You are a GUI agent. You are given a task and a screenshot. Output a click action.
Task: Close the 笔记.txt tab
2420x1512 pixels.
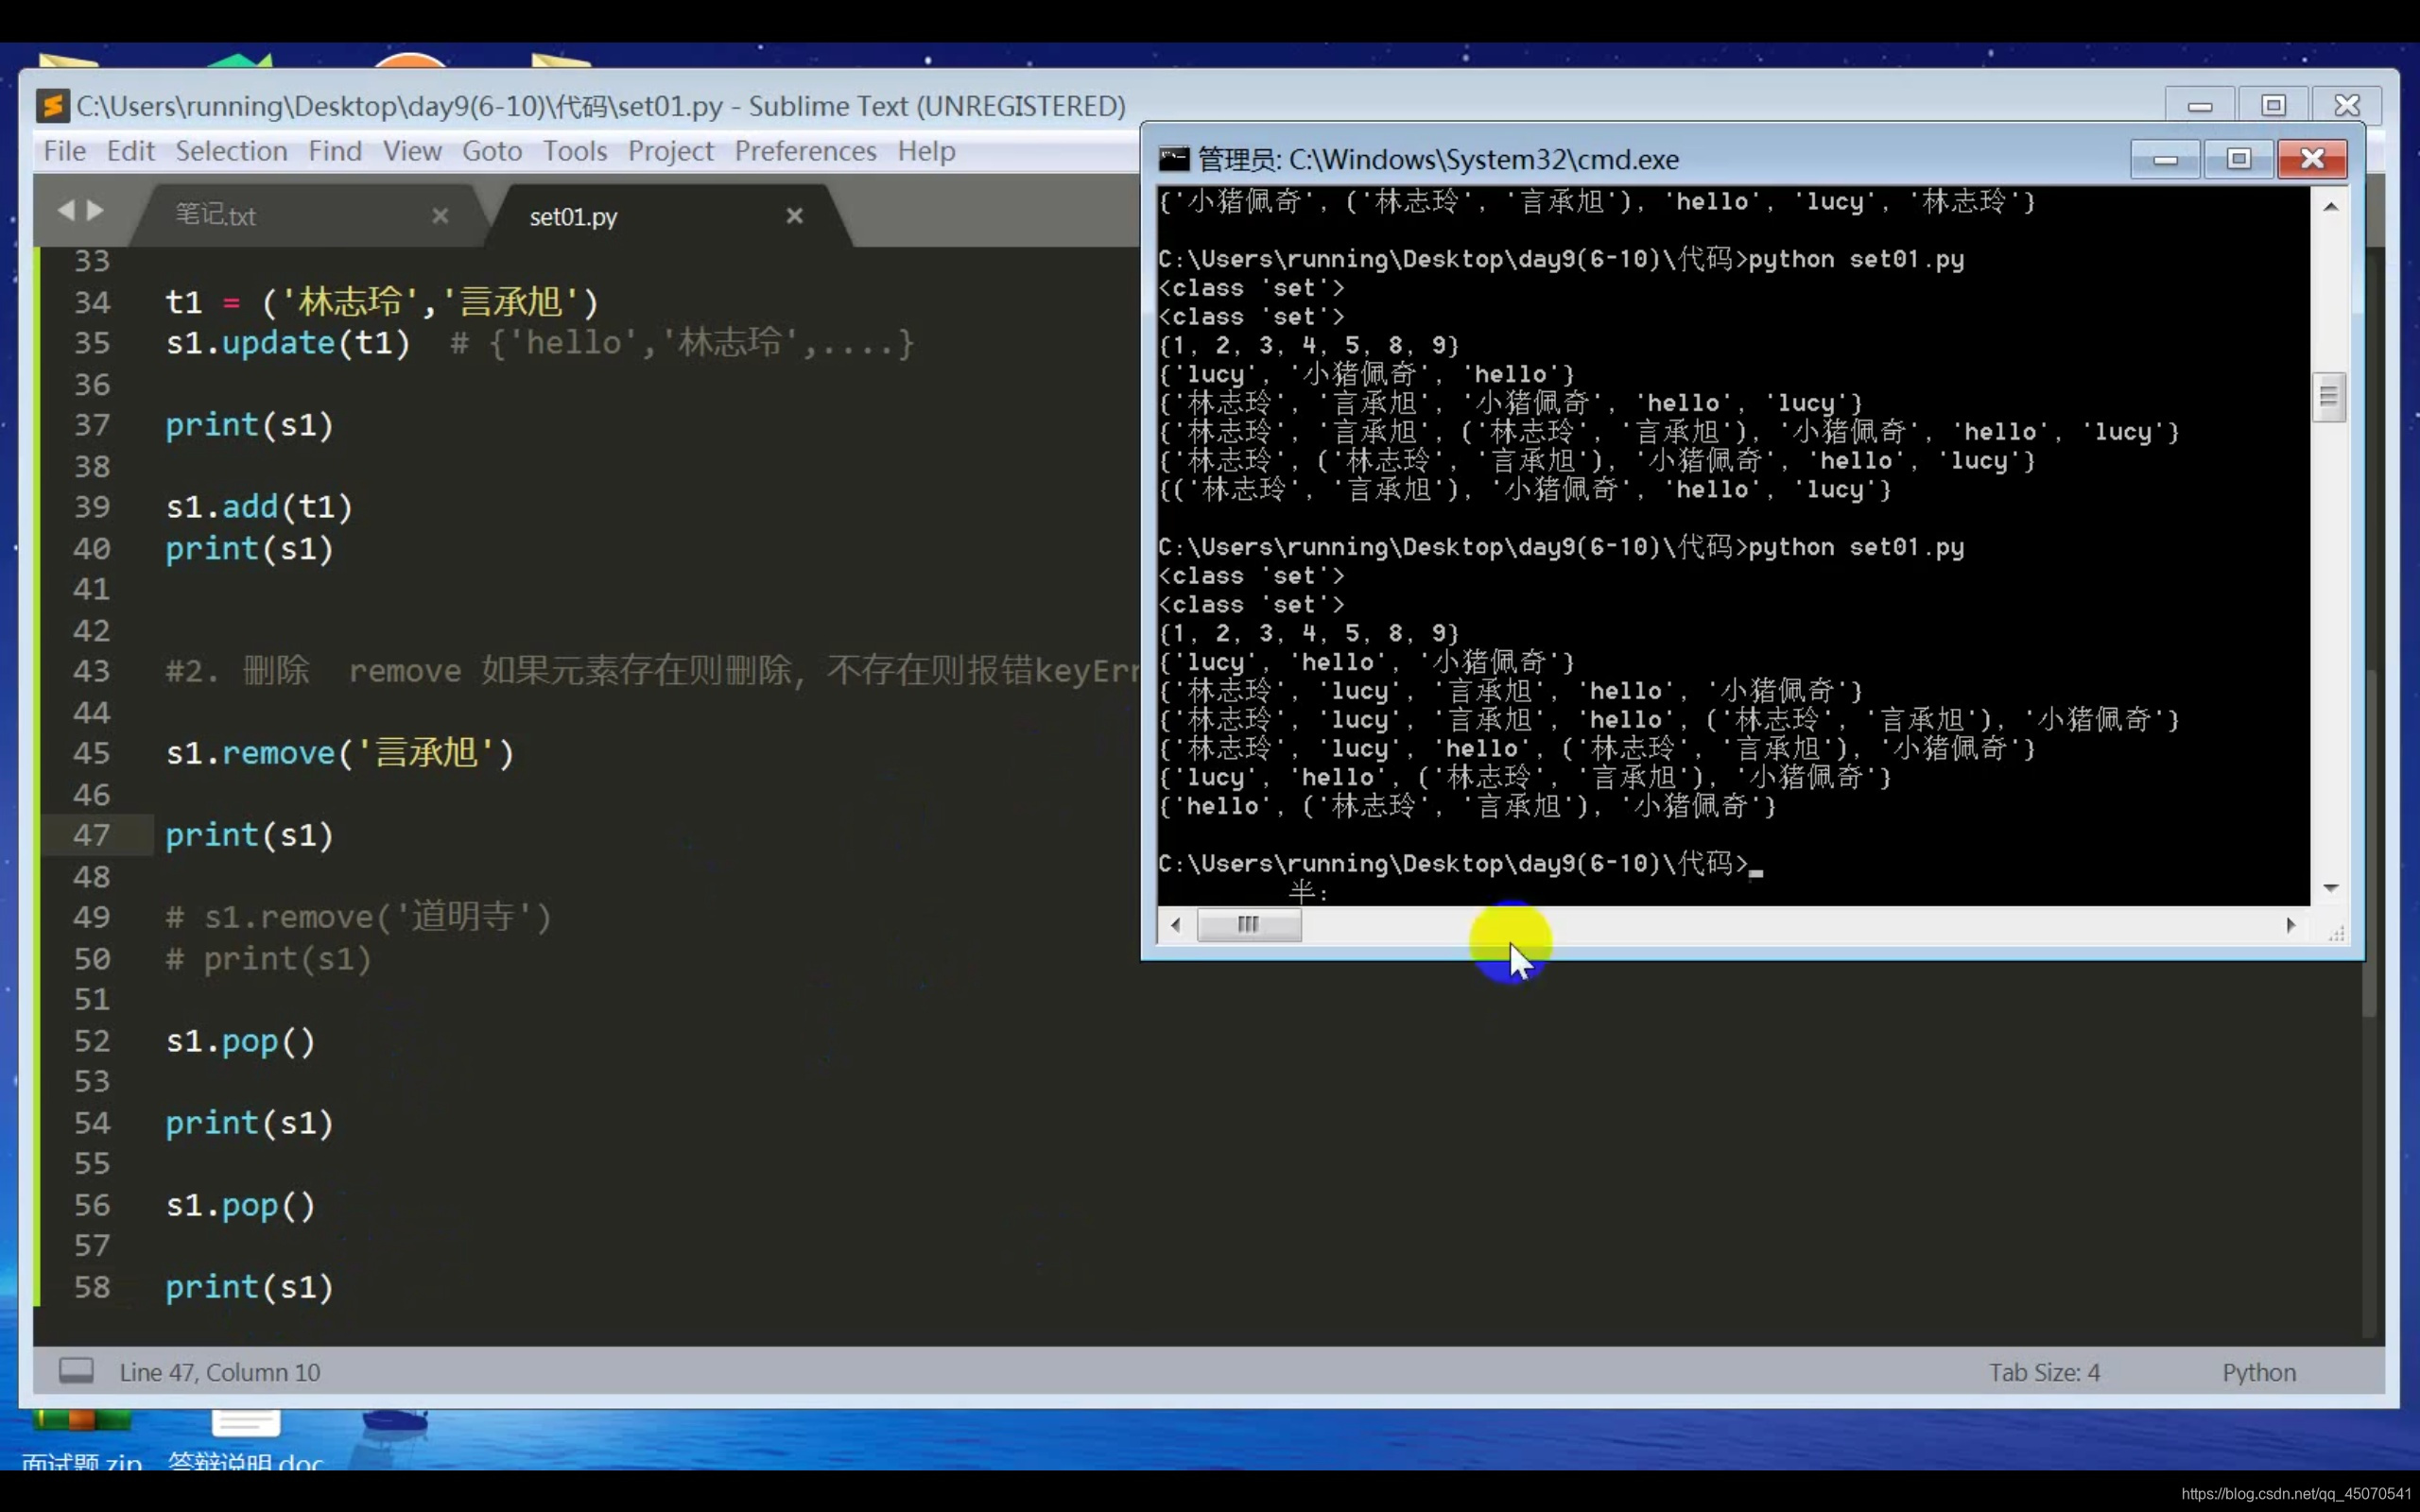[440, 215]
